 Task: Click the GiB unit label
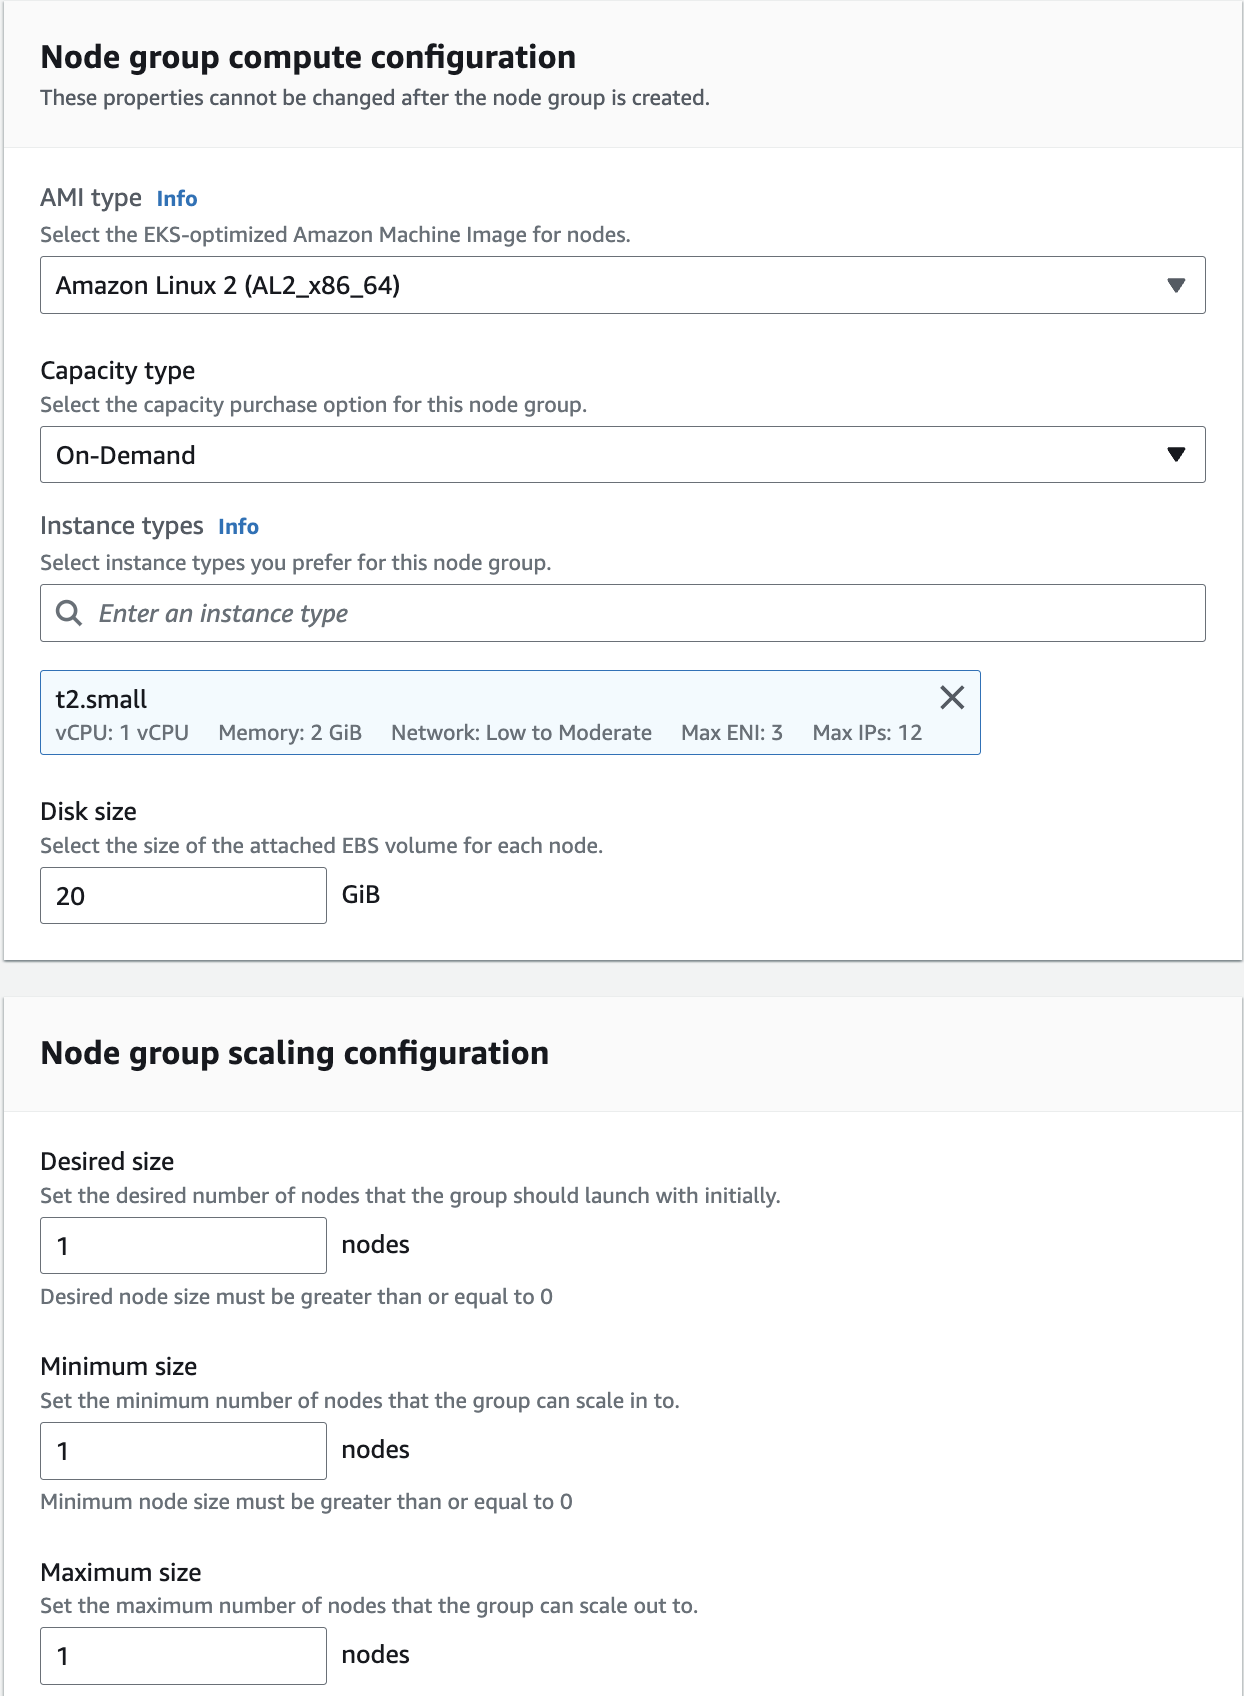click(361, 894)
